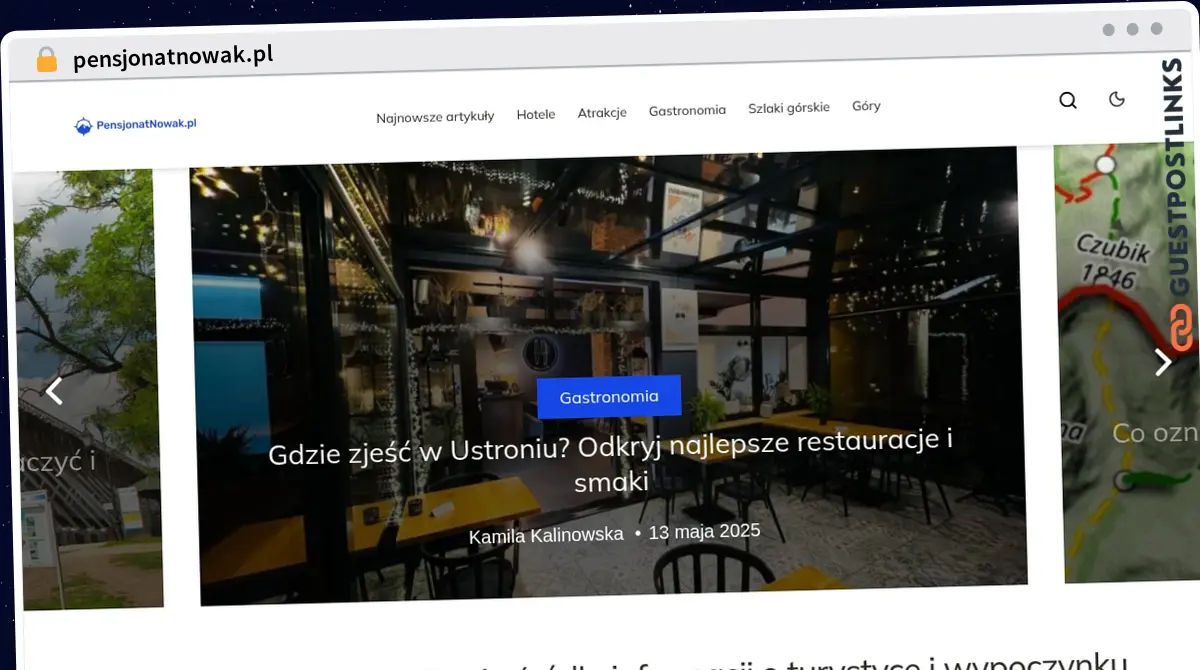The image size is (1200, 670).
Task: Go to next slide arrow
Action: coord(1162,362)
